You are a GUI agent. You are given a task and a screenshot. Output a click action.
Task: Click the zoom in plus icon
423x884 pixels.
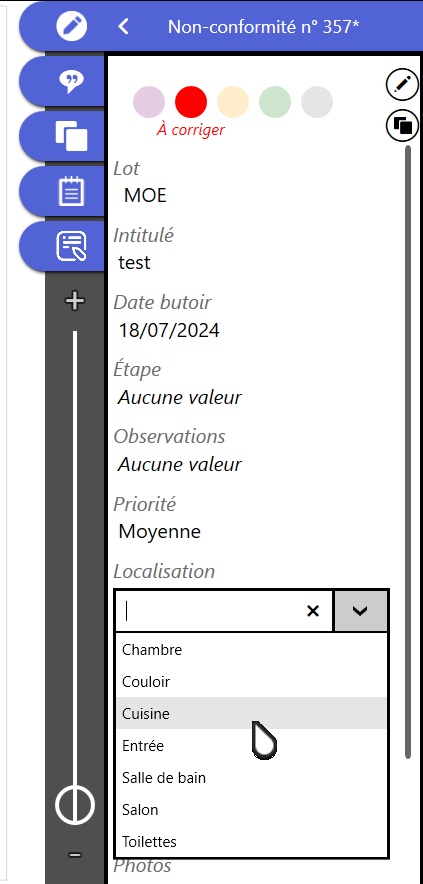[x=75, y=301]
